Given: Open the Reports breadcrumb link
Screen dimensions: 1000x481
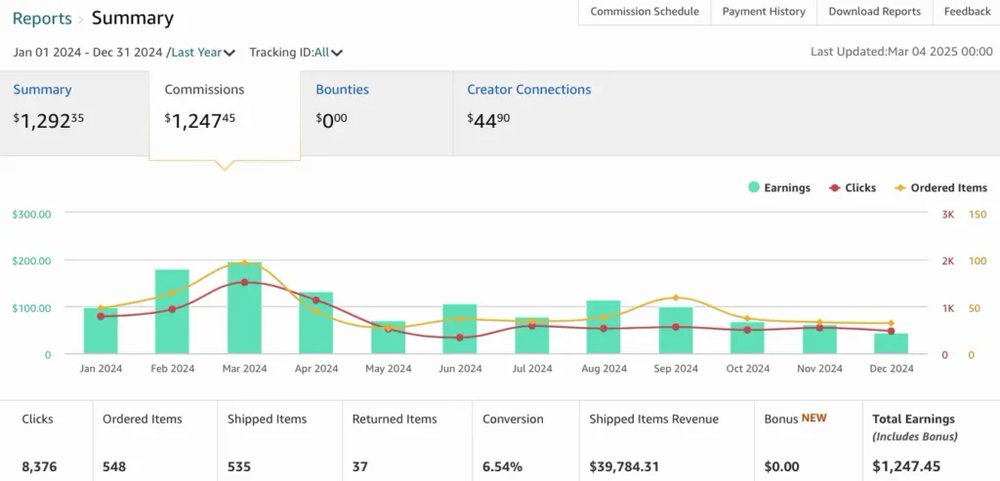Looking at the screenshot, I should click(x=42, y=18).
